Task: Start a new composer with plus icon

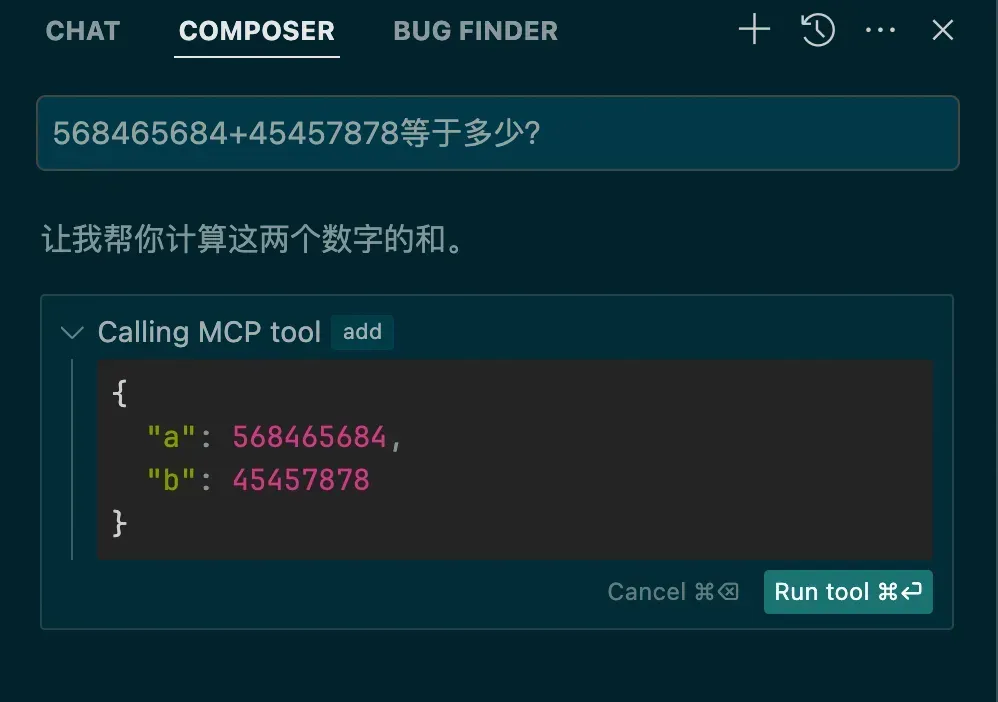Action: 754,30
